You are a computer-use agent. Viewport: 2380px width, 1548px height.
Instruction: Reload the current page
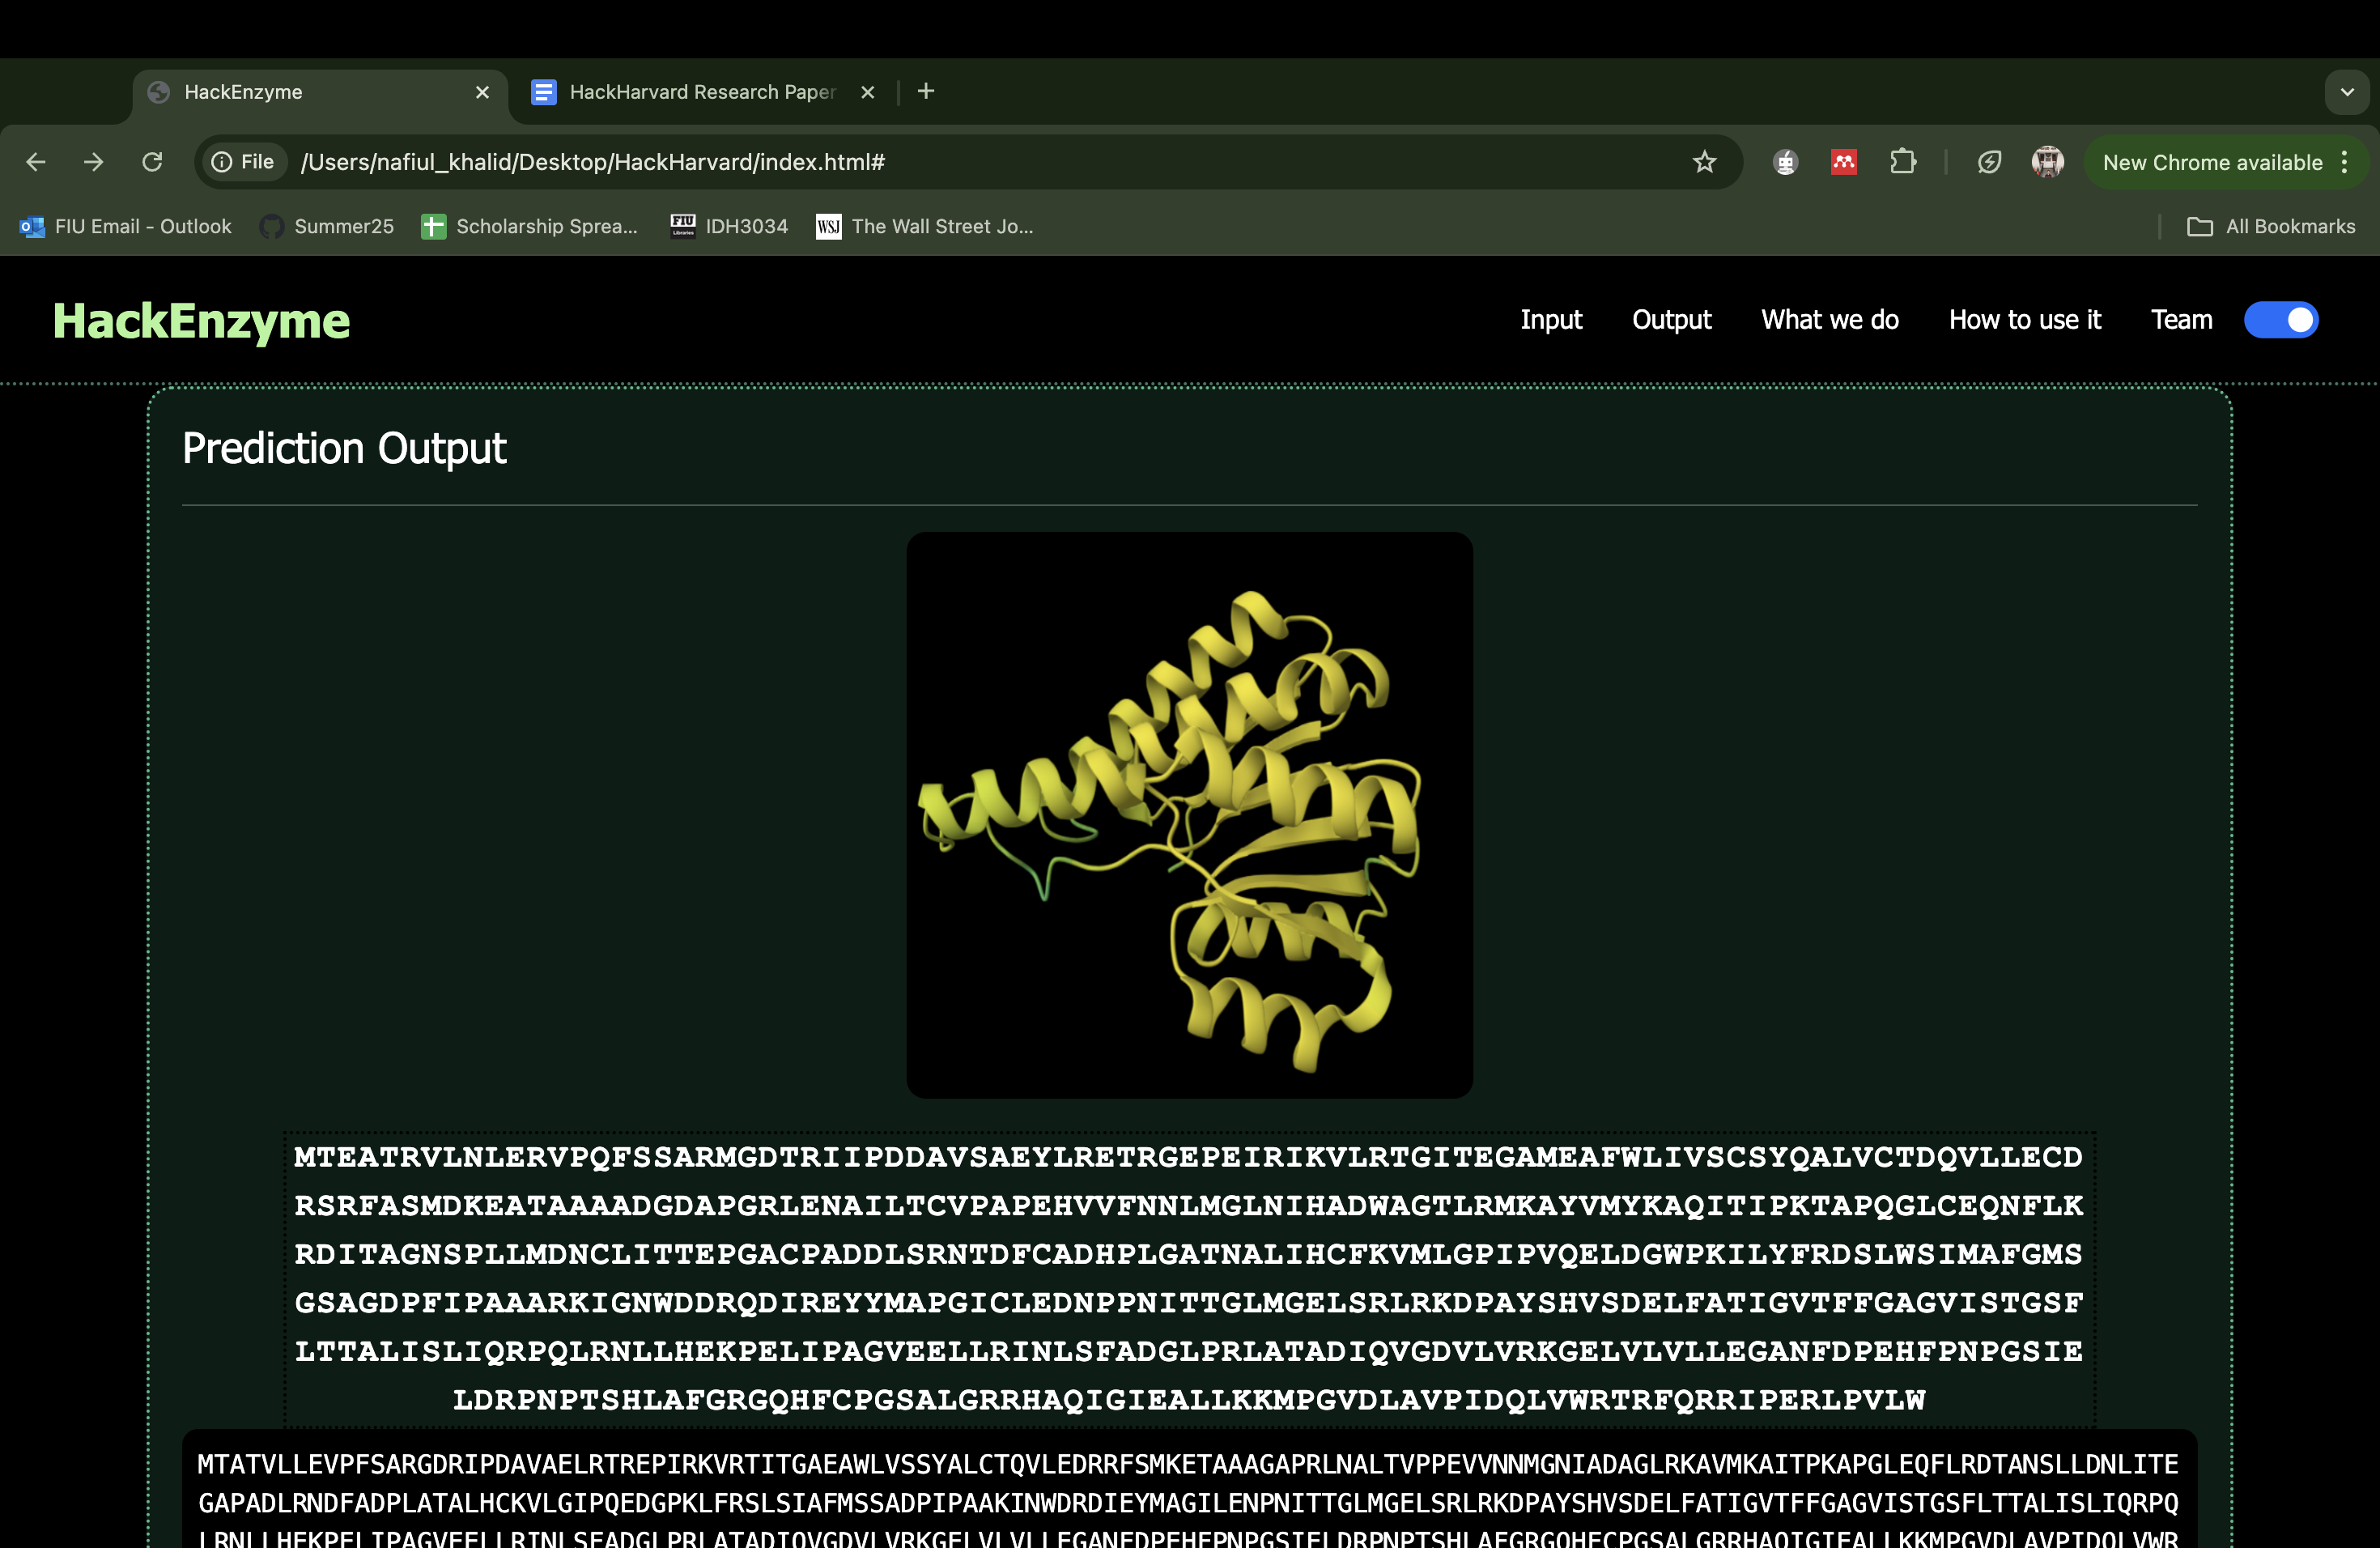[152, 162]
